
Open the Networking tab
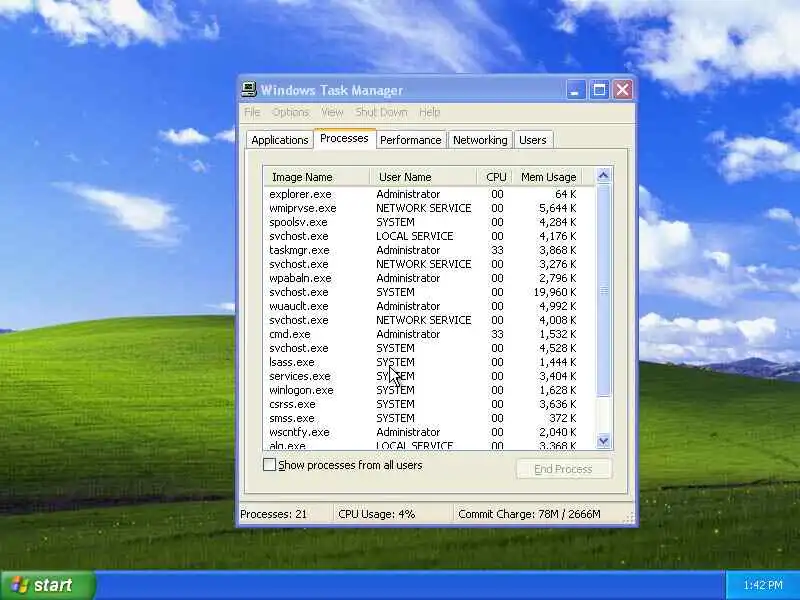480,140
